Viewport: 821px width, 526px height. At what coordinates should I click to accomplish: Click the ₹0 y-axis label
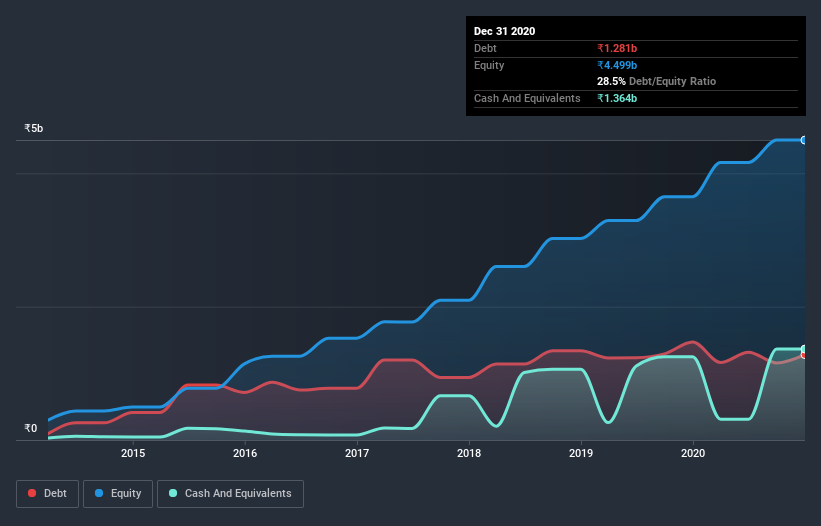31,428
